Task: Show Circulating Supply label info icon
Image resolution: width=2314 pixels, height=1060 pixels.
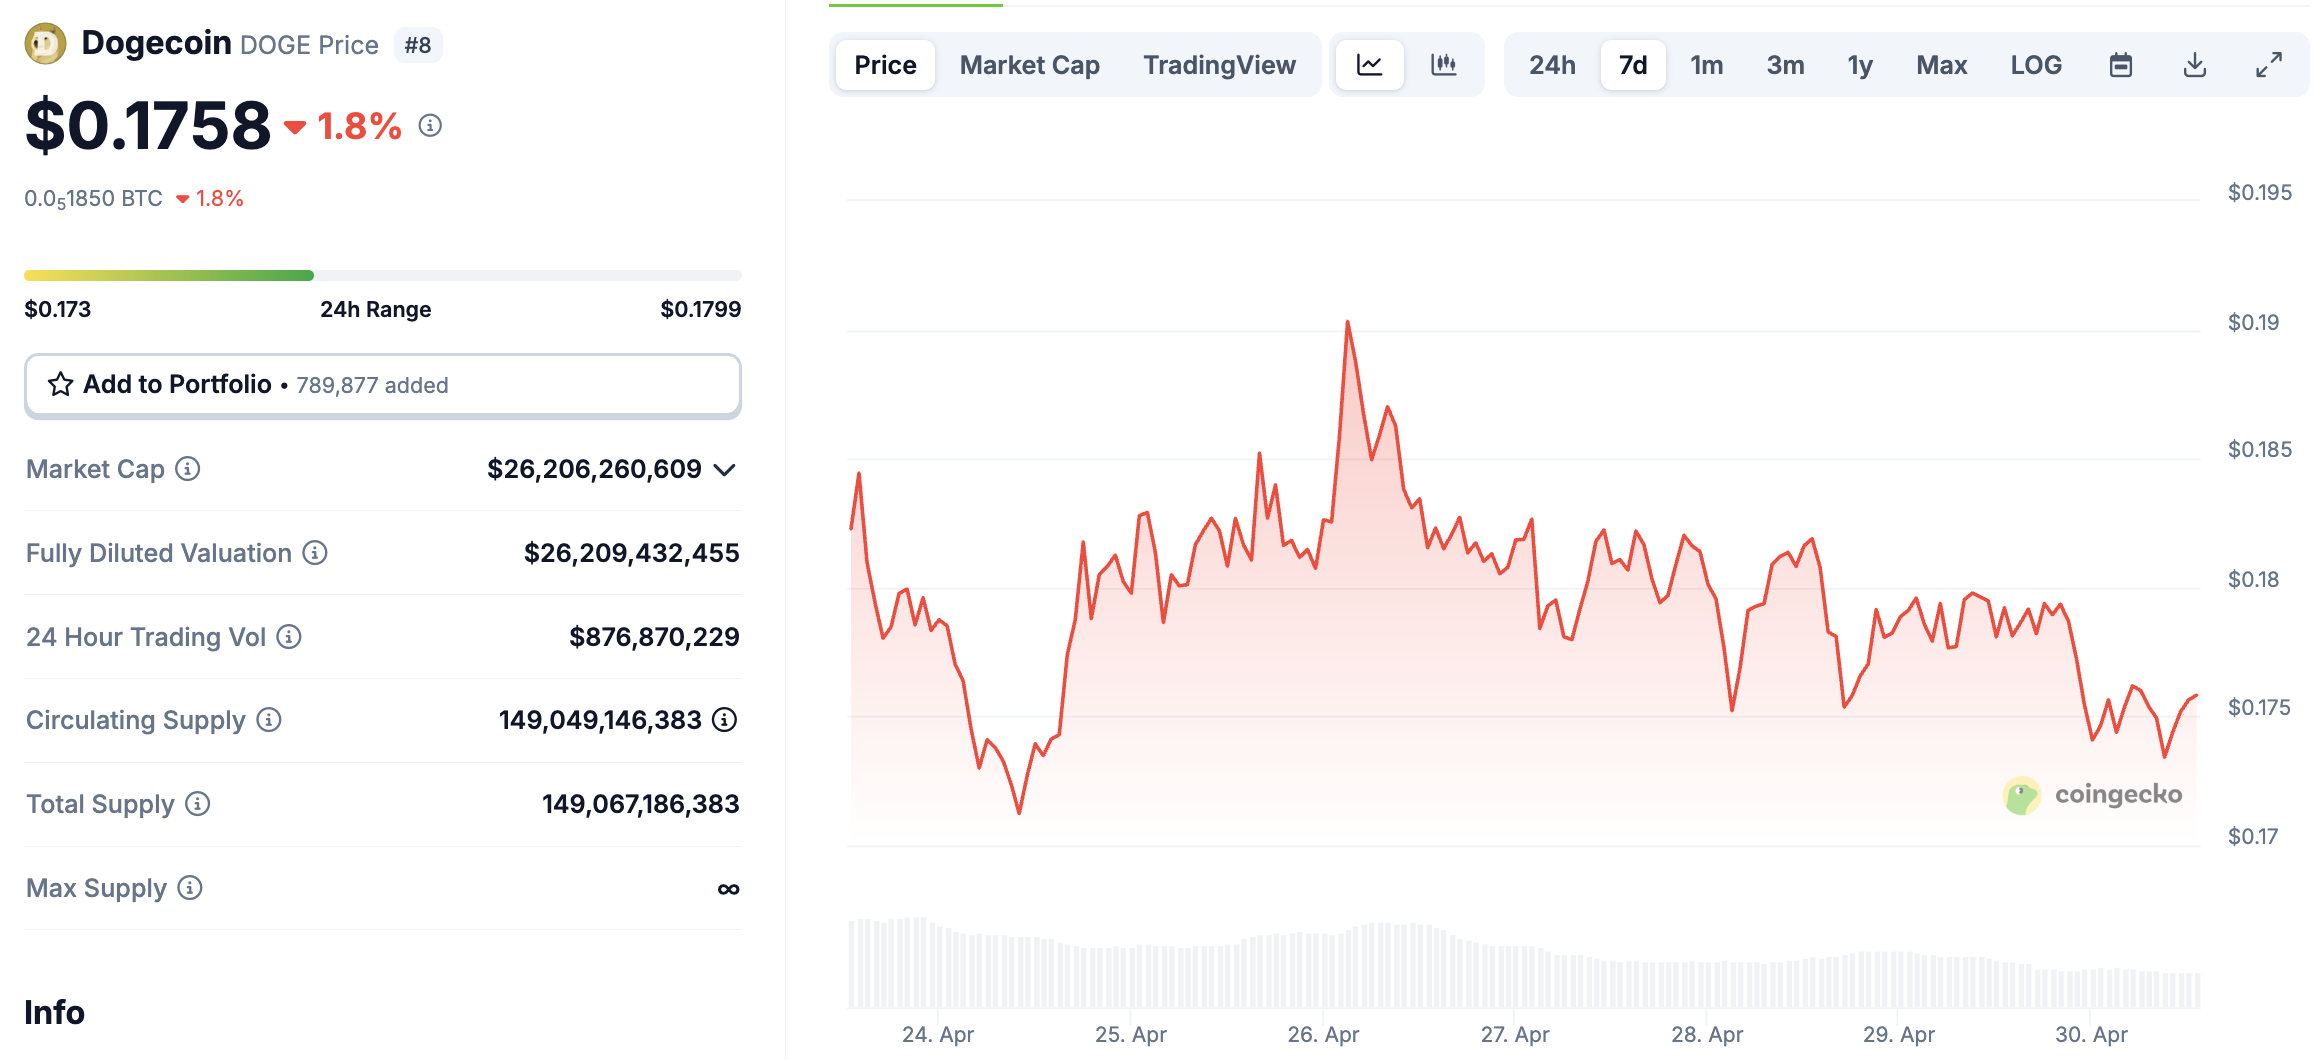Action: tap(269, 720)
